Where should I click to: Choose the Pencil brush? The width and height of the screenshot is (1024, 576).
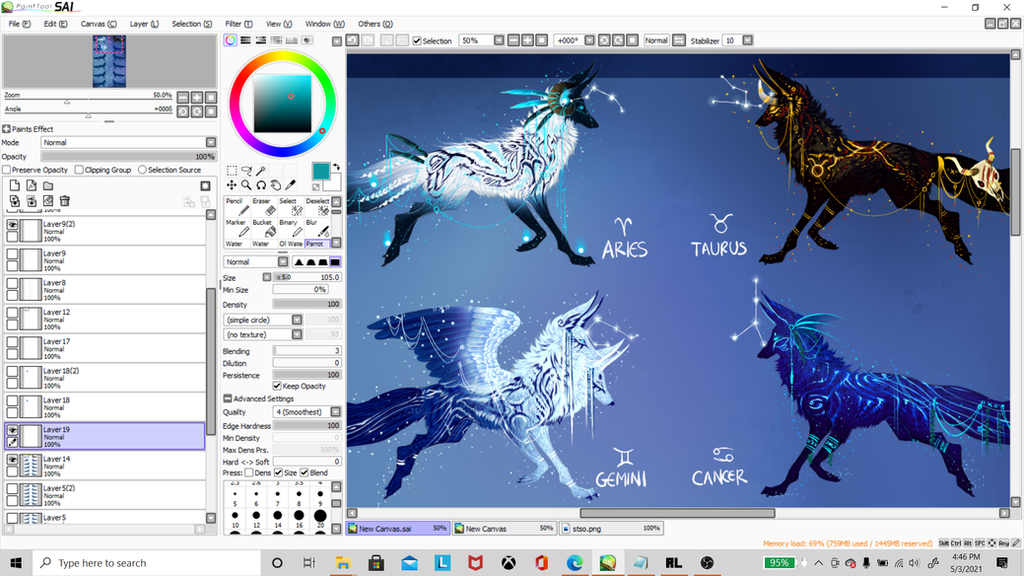click(x=236, y=206)
